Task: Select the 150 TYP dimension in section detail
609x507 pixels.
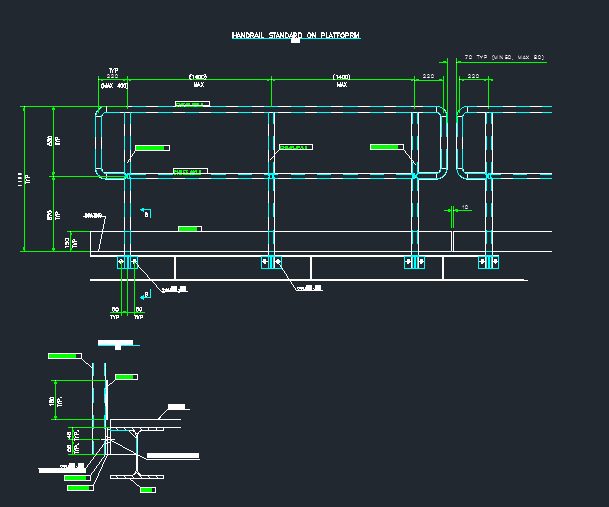Action: coord(52,400)
